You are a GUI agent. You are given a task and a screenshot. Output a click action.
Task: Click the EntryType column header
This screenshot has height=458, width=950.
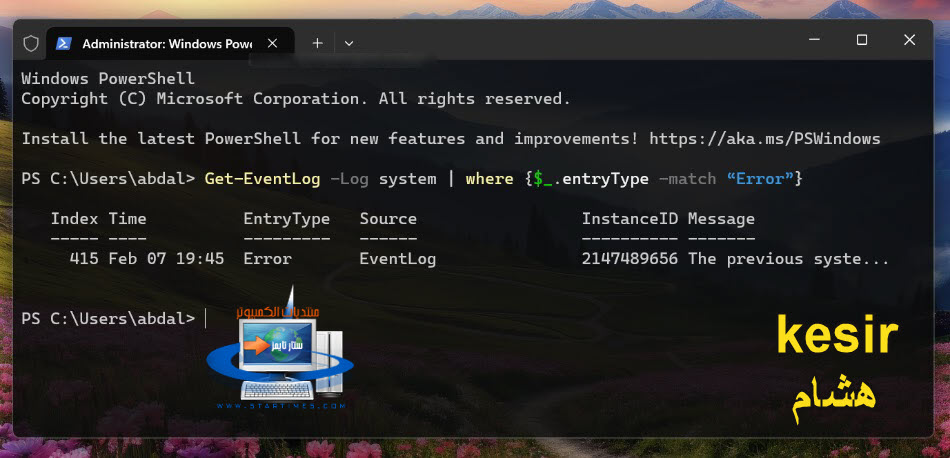coord(287,219)
